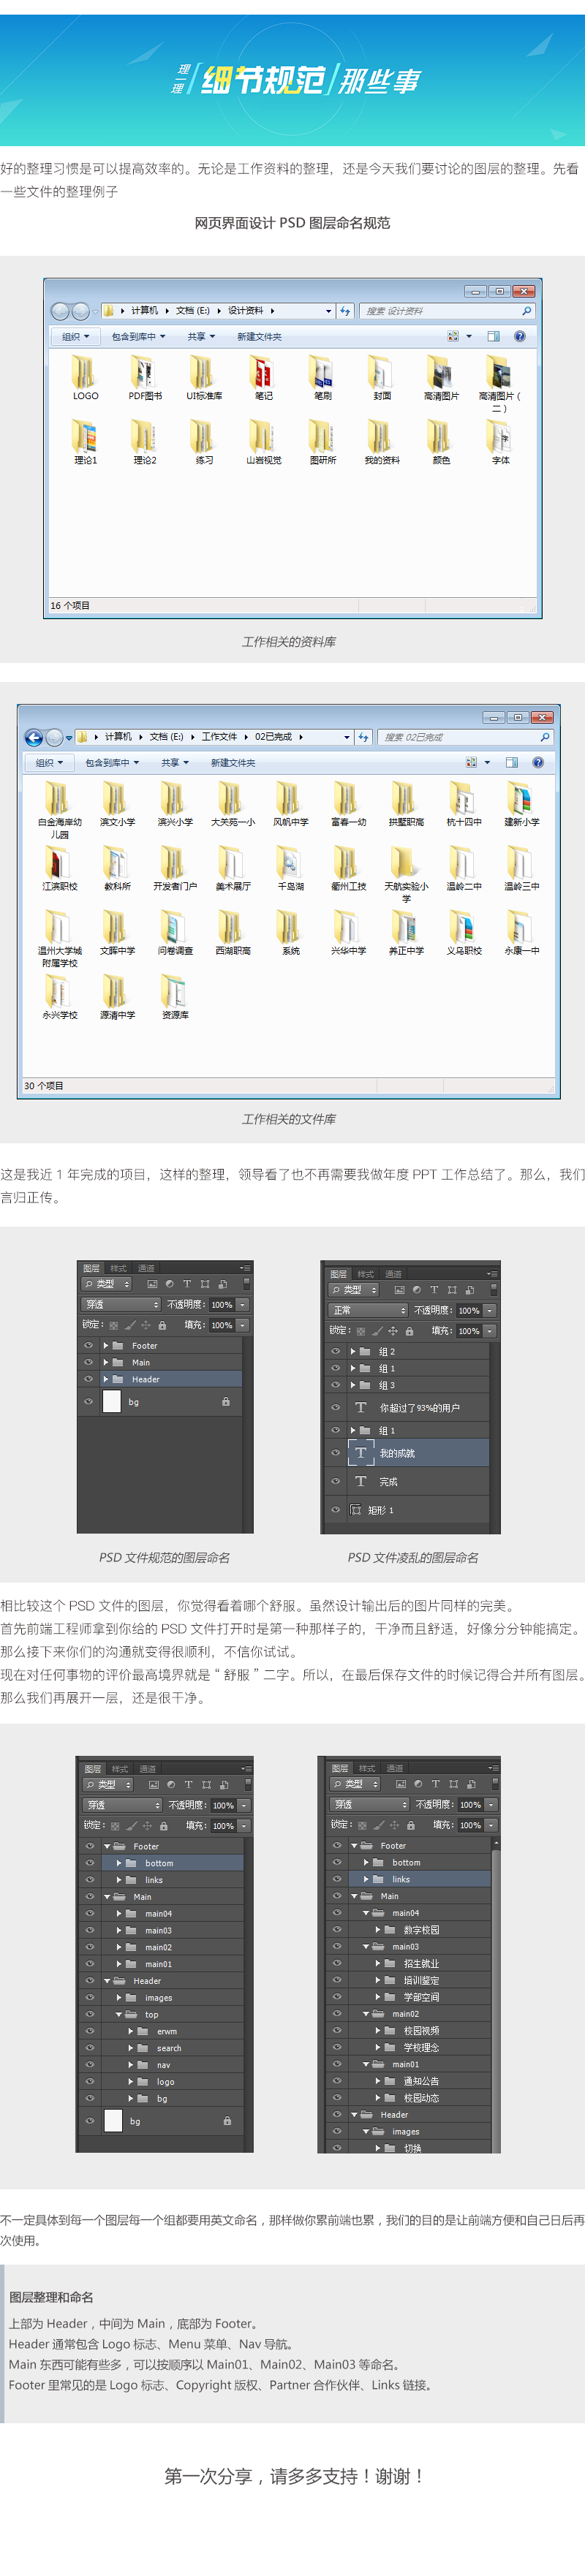Viewport: 585px width, 2576px height.
Task: Expand the 培训鉴定 group
Action: pyautogui.click(x=378, y=1980)
